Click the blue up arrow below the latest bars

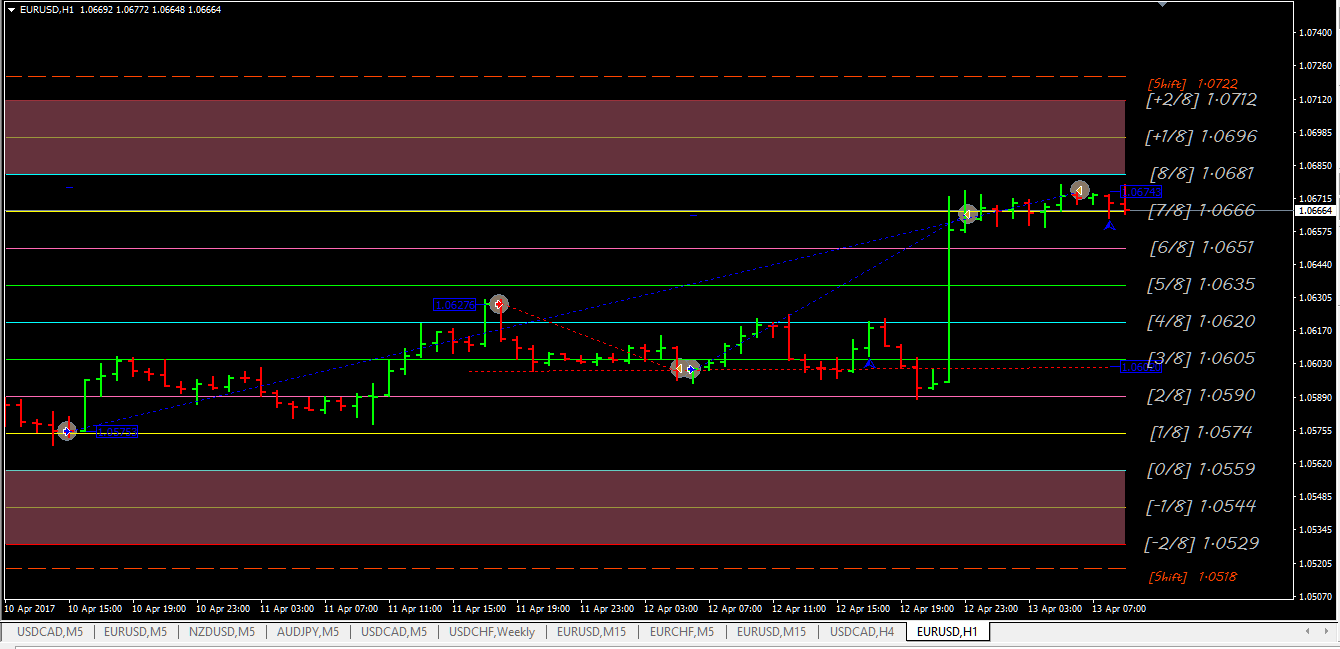pos(1109,226)
